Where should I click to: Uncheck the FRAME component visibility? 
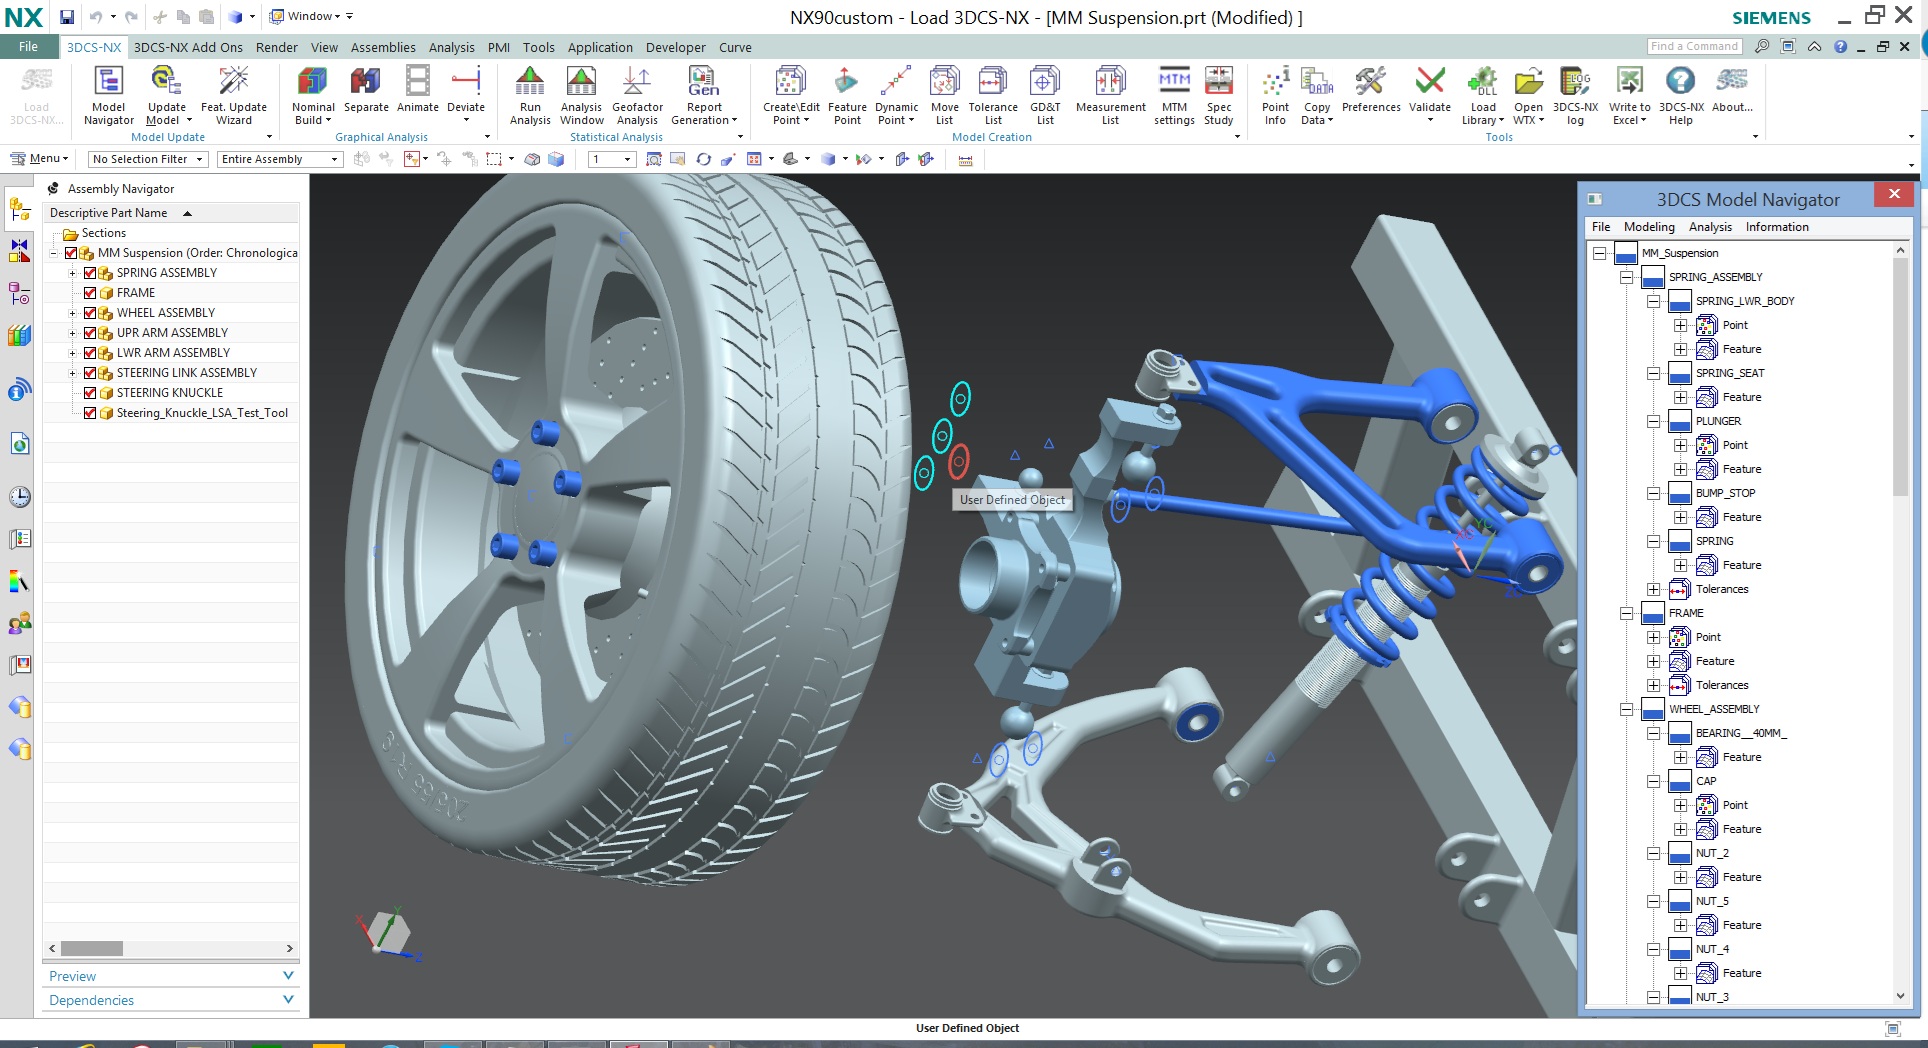coord(90,292)
